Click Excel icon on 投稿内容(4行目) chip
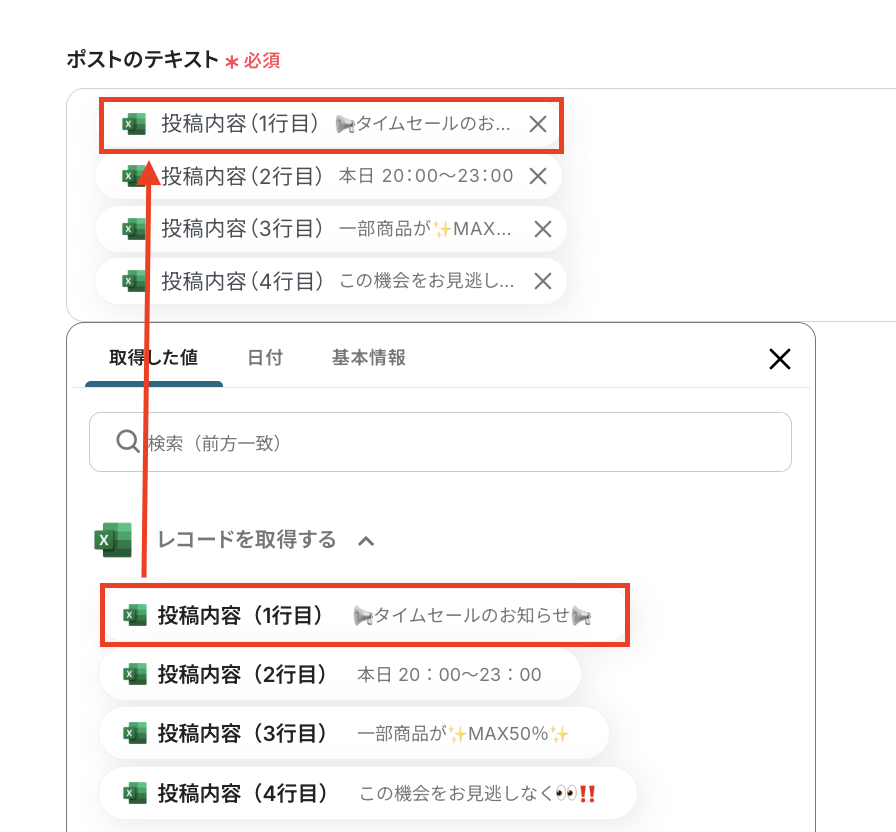This screenshot has height=832, width=896. coord(134,281)
